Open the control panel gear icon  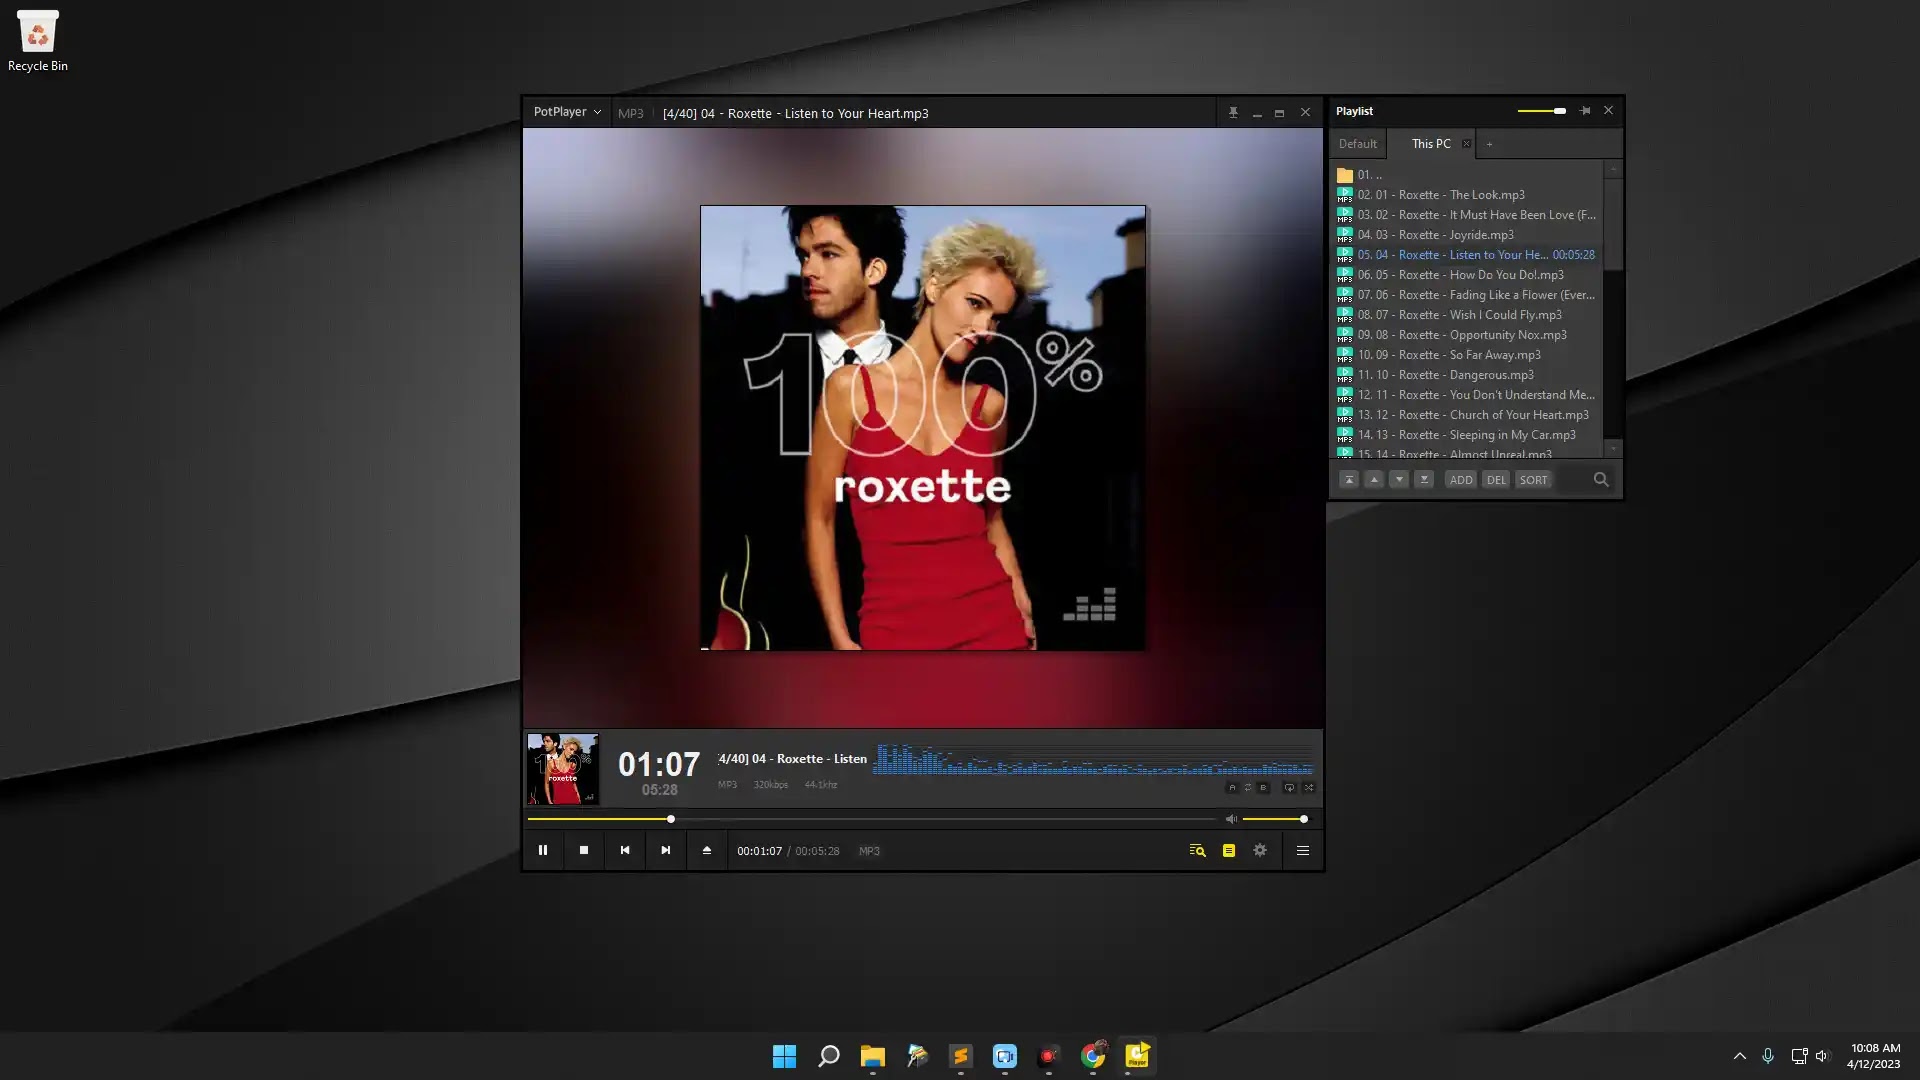pos(1260,850)
